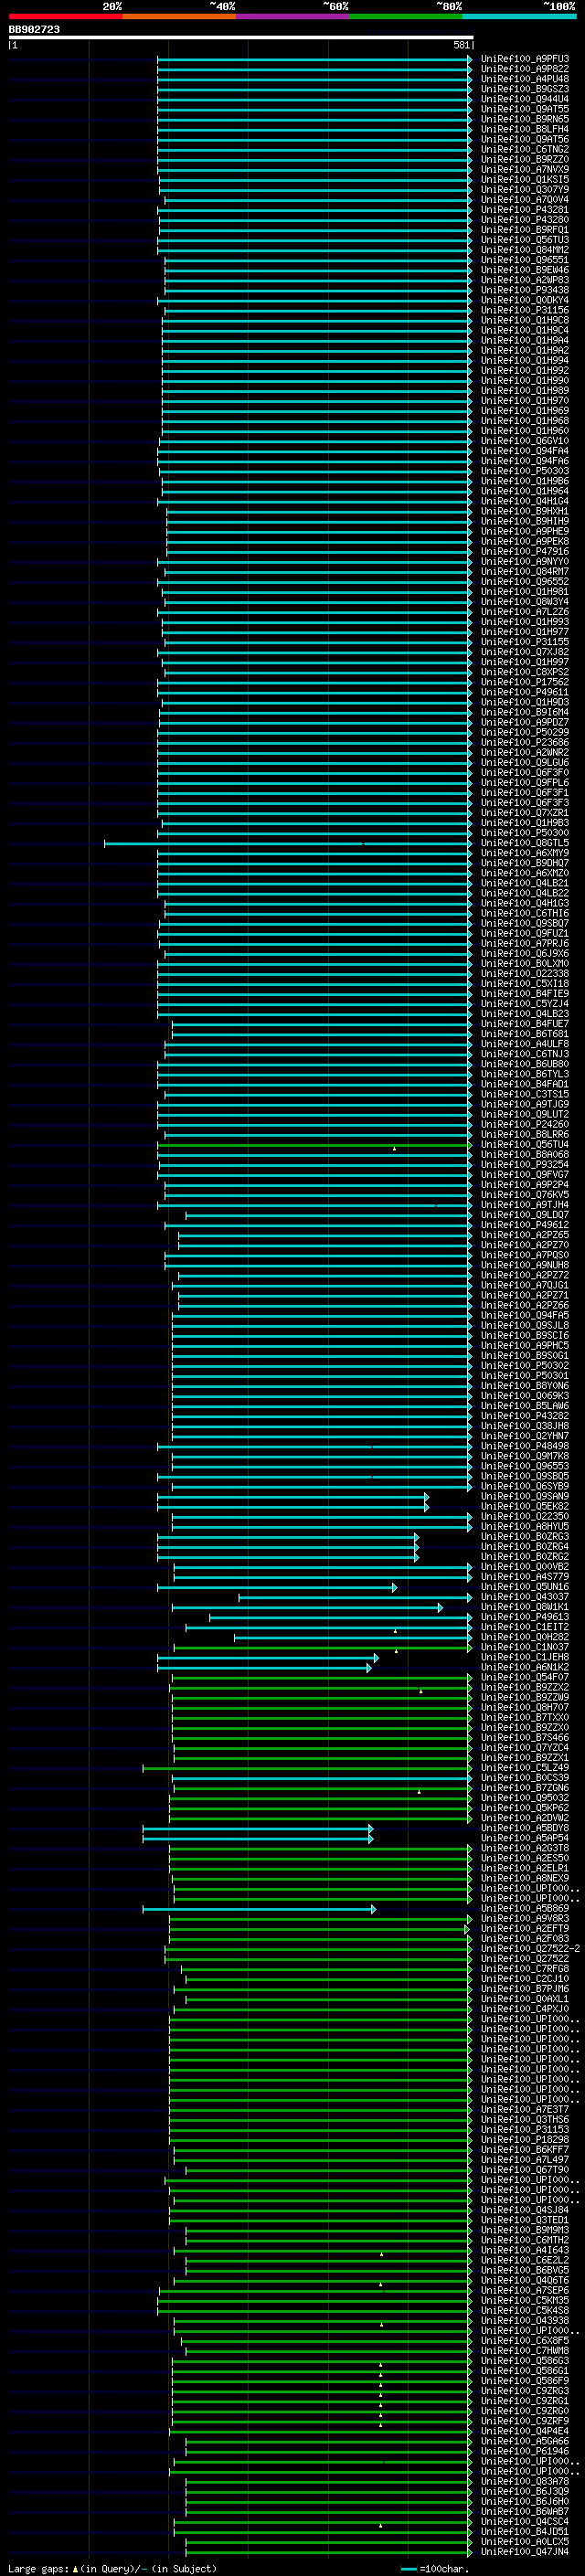Select the UniRef100_O22338 label
Viewport: 585px width, 2576px height.
[524, 973]
